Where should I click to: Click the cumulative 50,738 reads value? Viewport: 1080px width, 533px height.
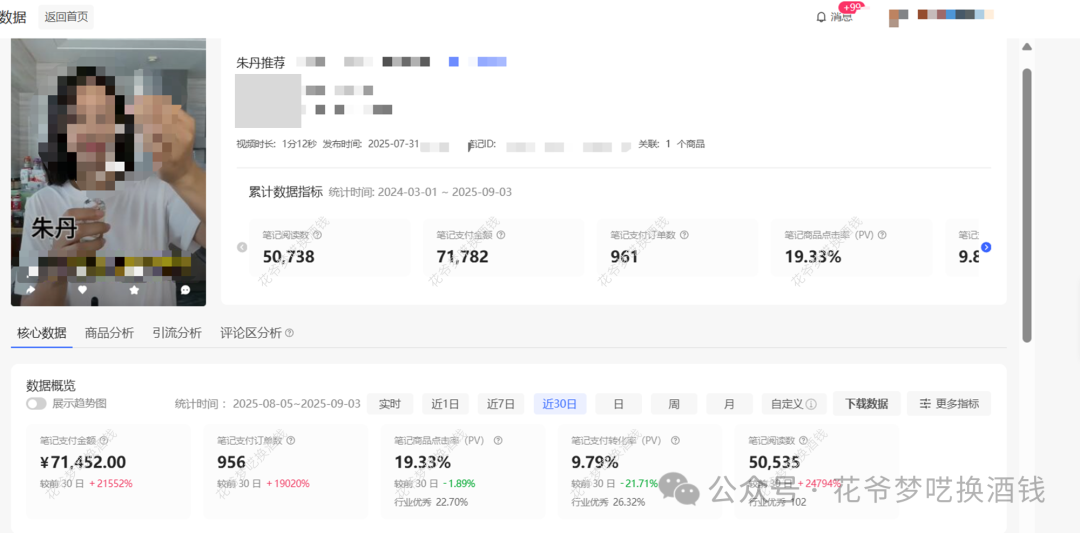click(289, 257)
